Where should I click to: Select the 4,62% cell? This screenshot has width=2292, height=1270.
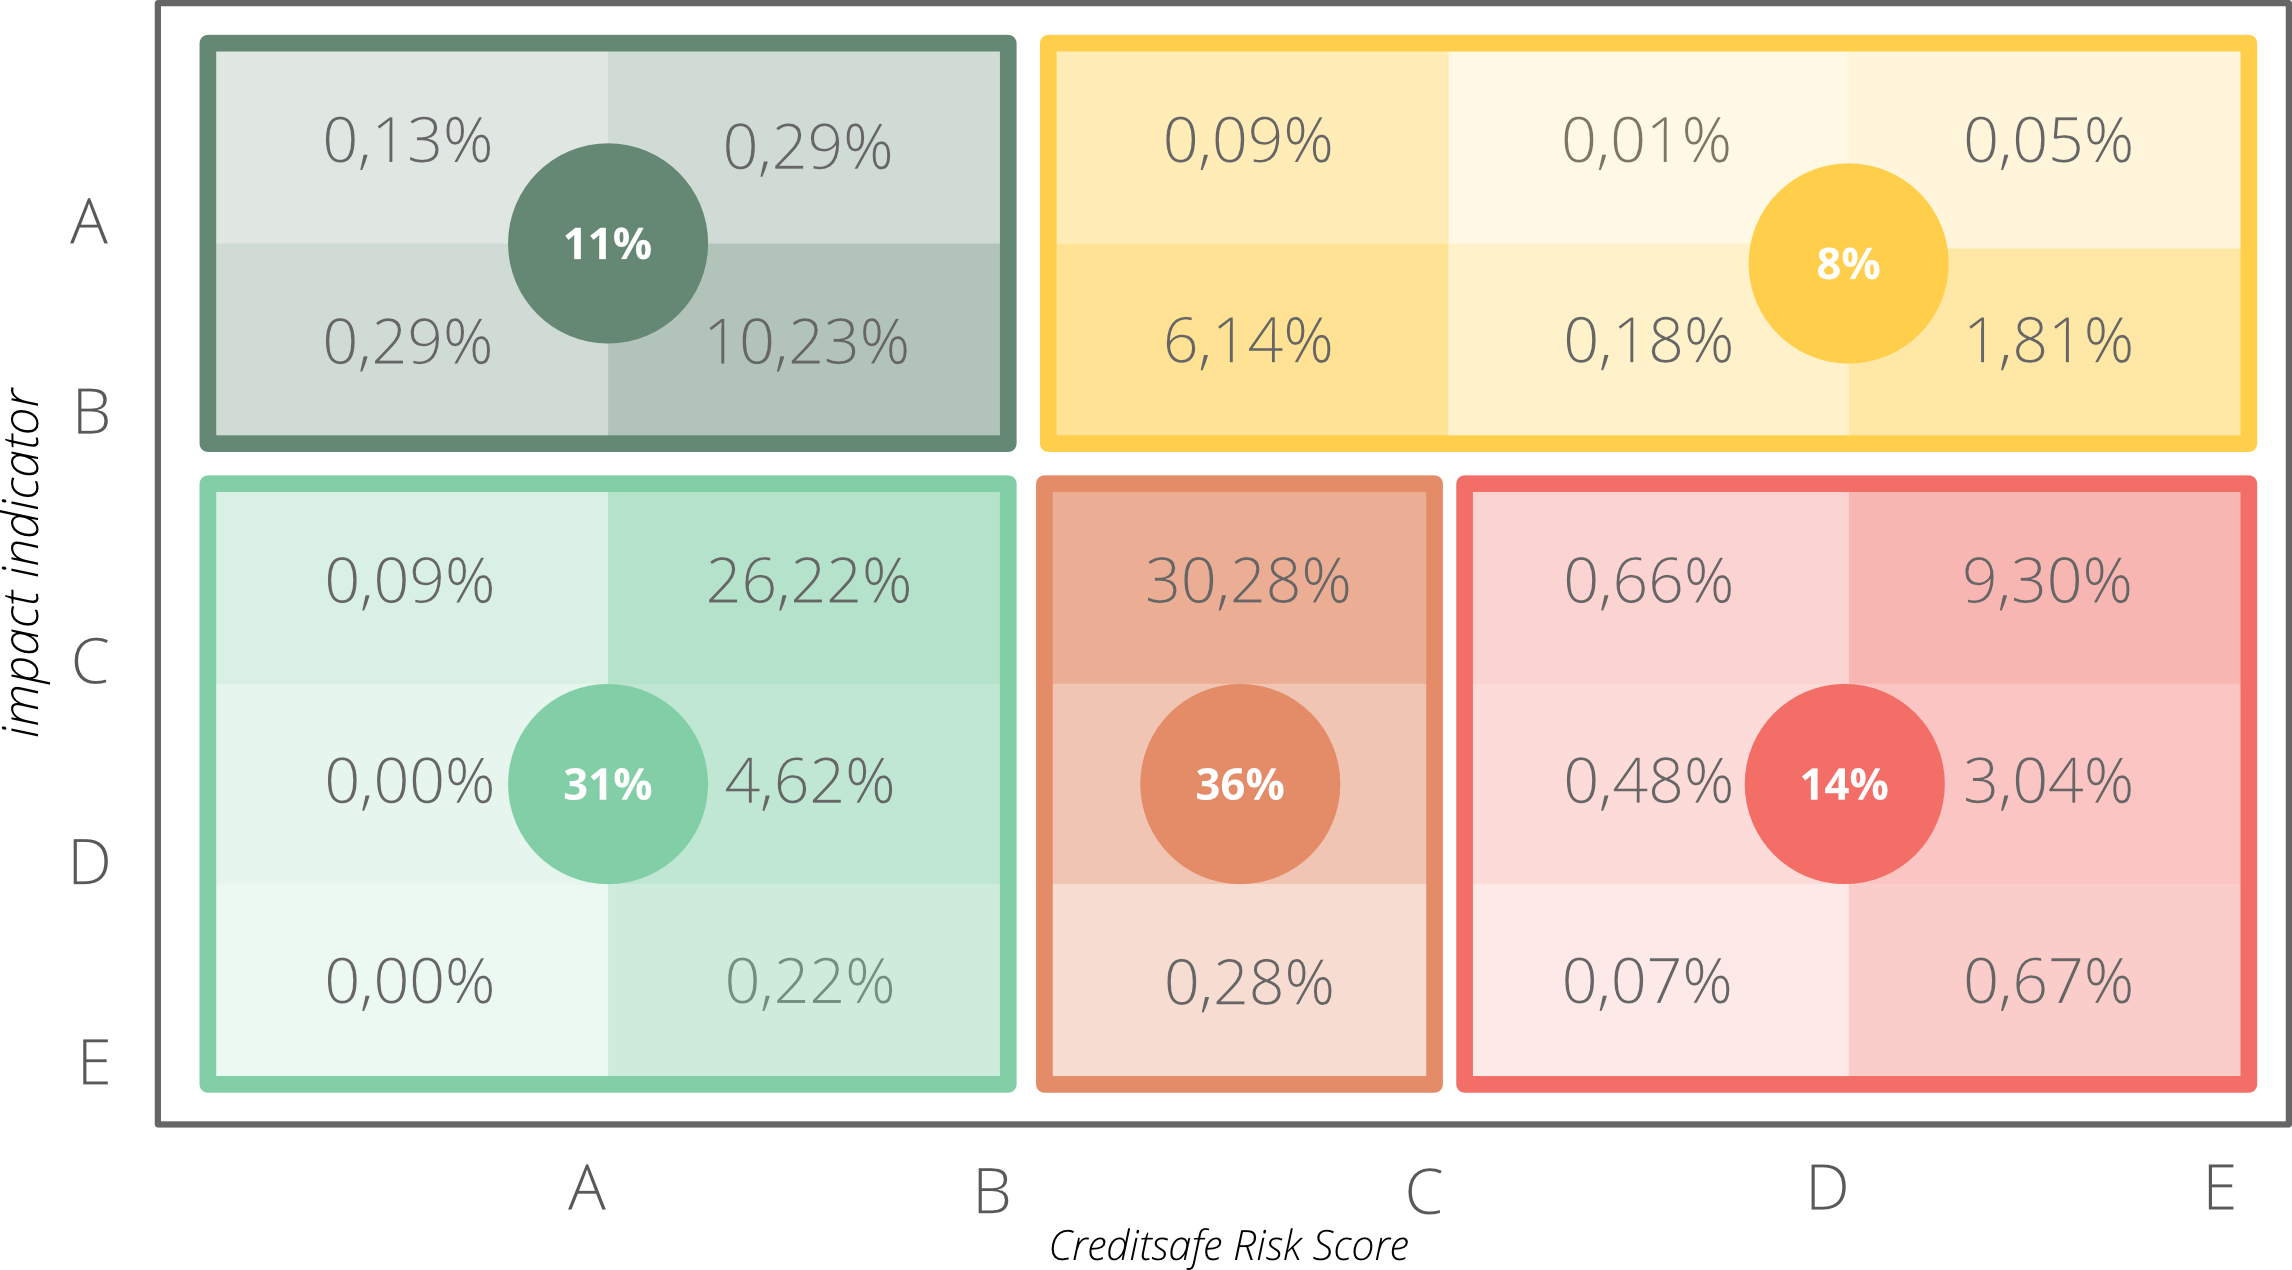point(808,781)
